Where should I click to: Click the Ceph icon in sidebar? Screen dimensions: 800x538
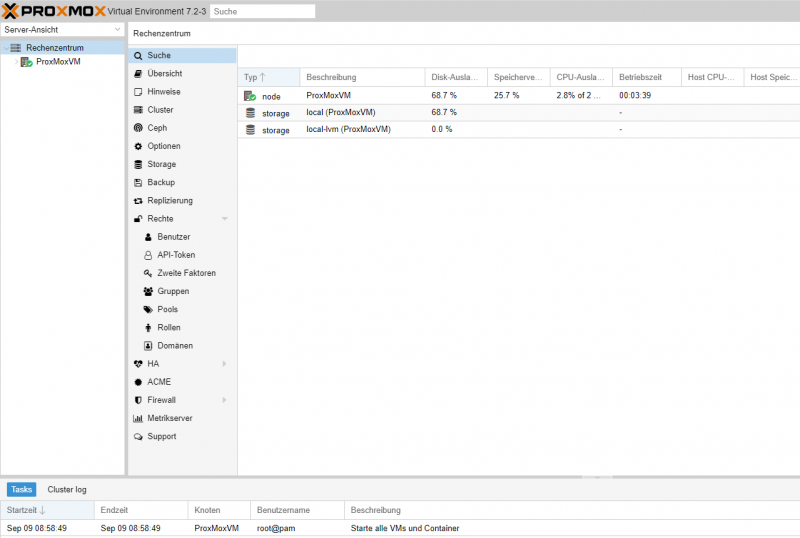pos(138,128)
